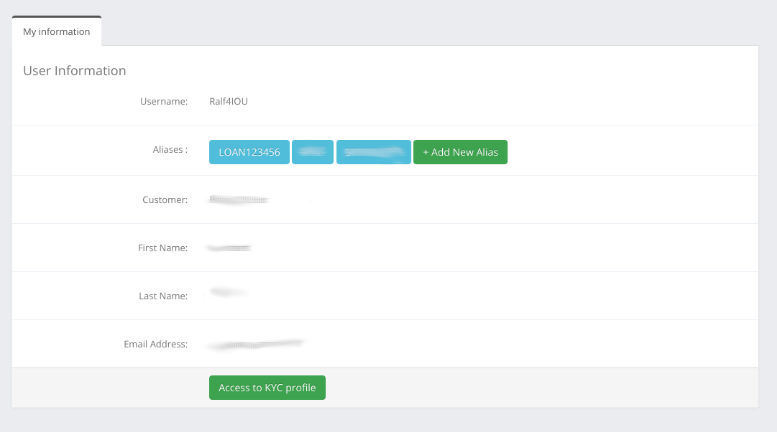The width and height of the screenshot is (777, 432).
Task: Click the Last Name field label
Action: coord(163,296)
